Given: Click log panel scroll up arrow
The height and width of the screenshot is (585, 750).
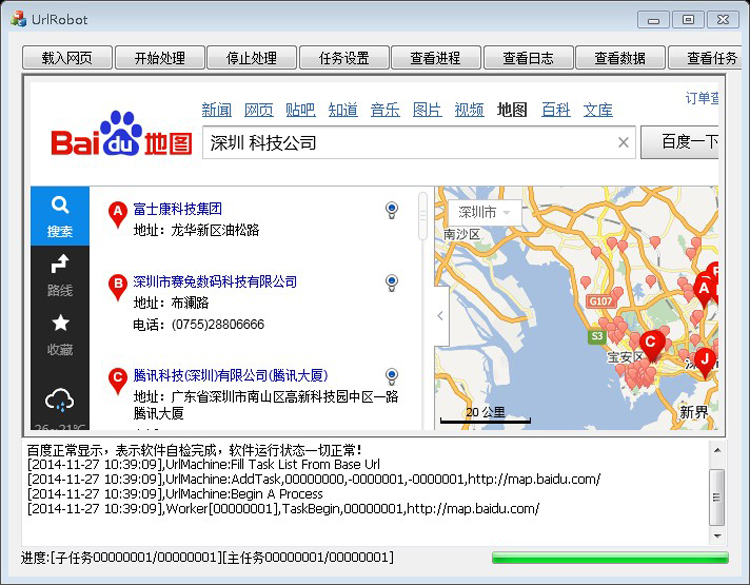Looking at the screenshot, I should (x=717, y=450).
